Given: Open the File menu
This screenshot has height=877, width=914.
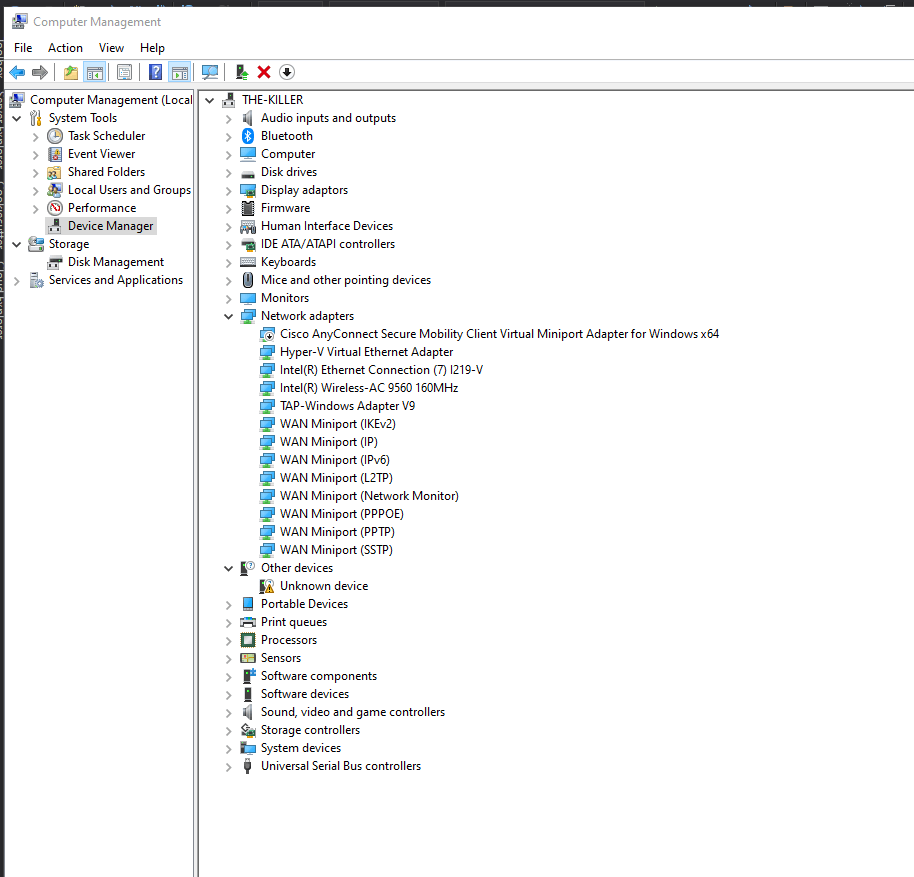Looking at the screenshot, I should click(23, 48).
